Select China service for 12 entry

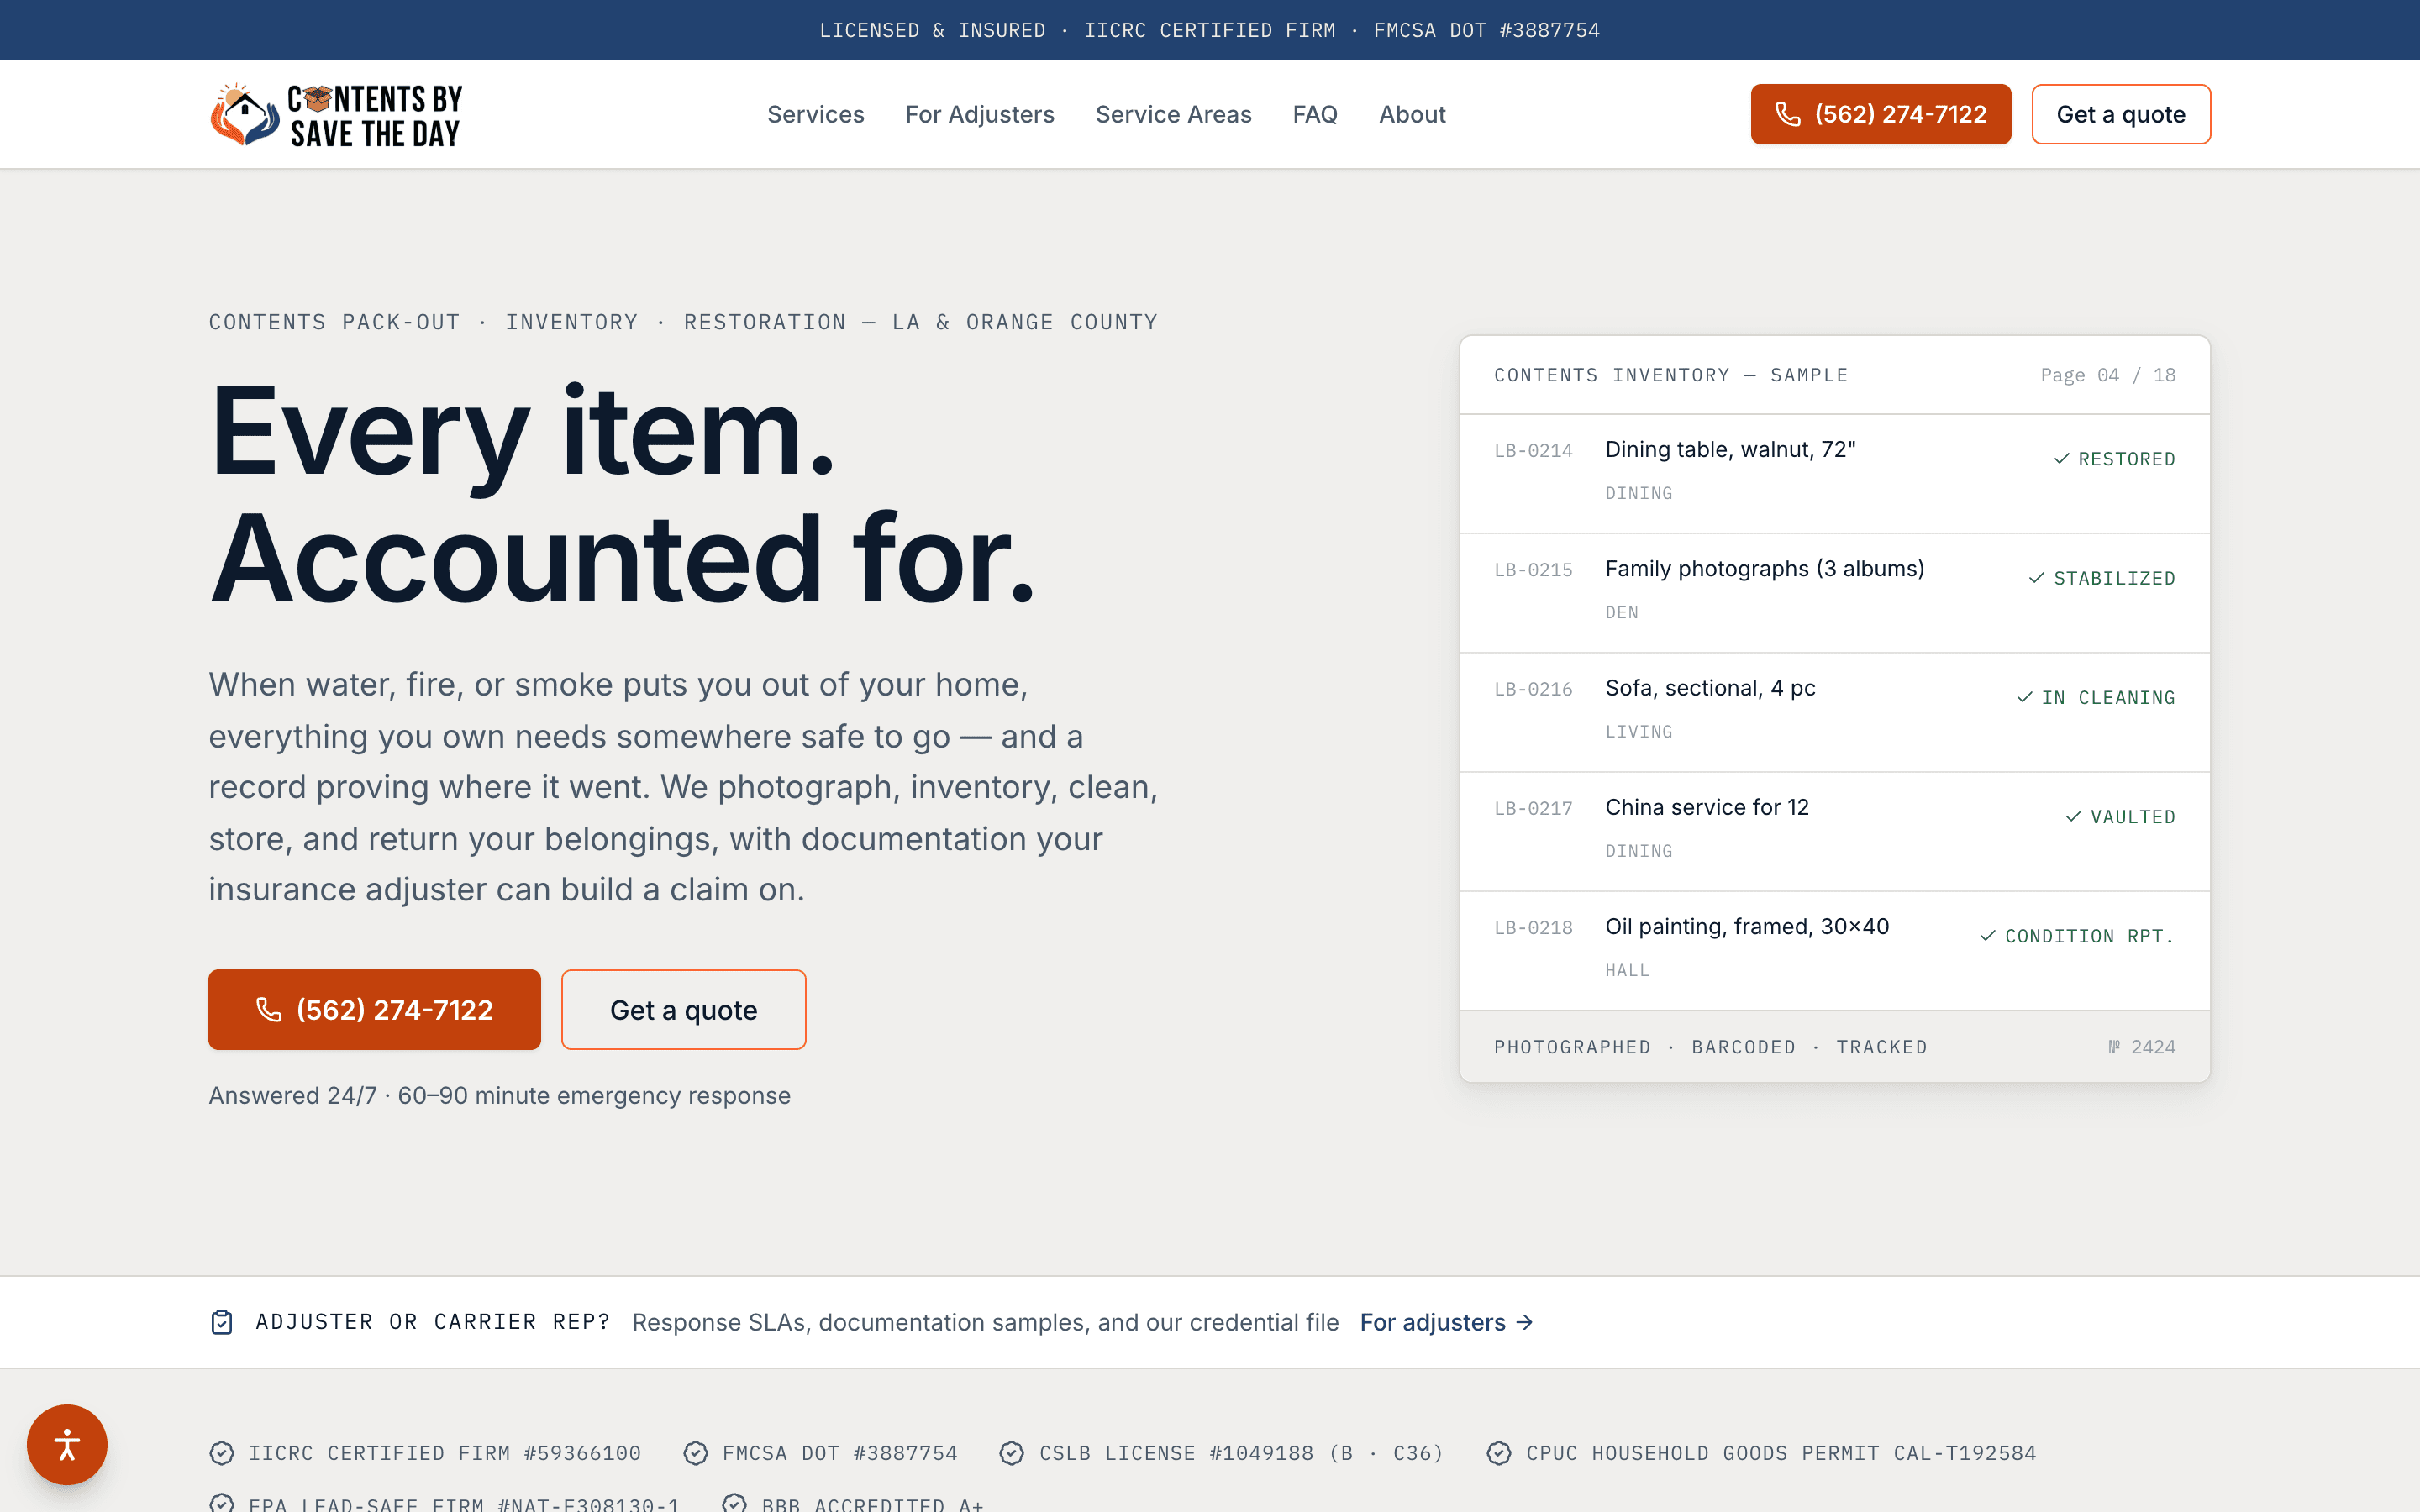[1835, 831]
